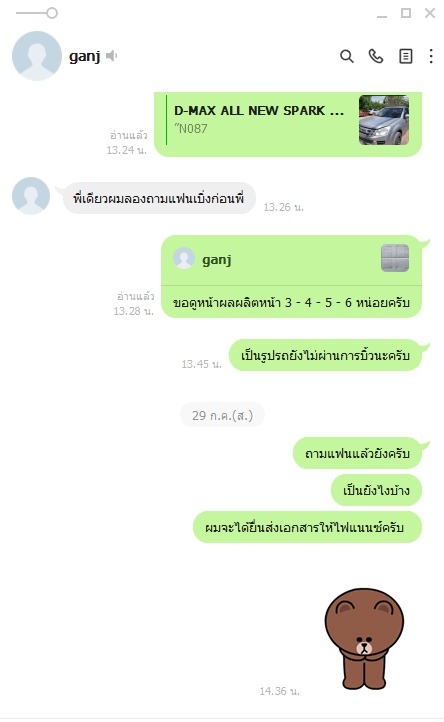Adjust the window transparency slider handle
The height and width of the screenshot is (722, 444).
[52, 13]
